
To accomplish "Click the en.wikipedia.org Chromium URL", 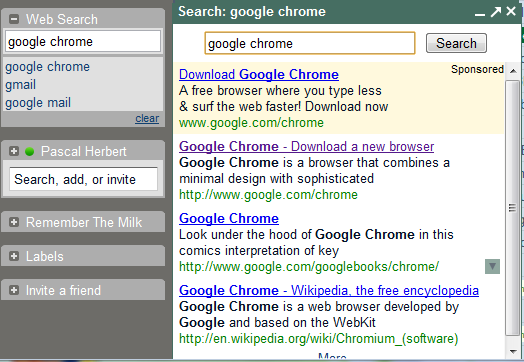I will coord(318,339).
